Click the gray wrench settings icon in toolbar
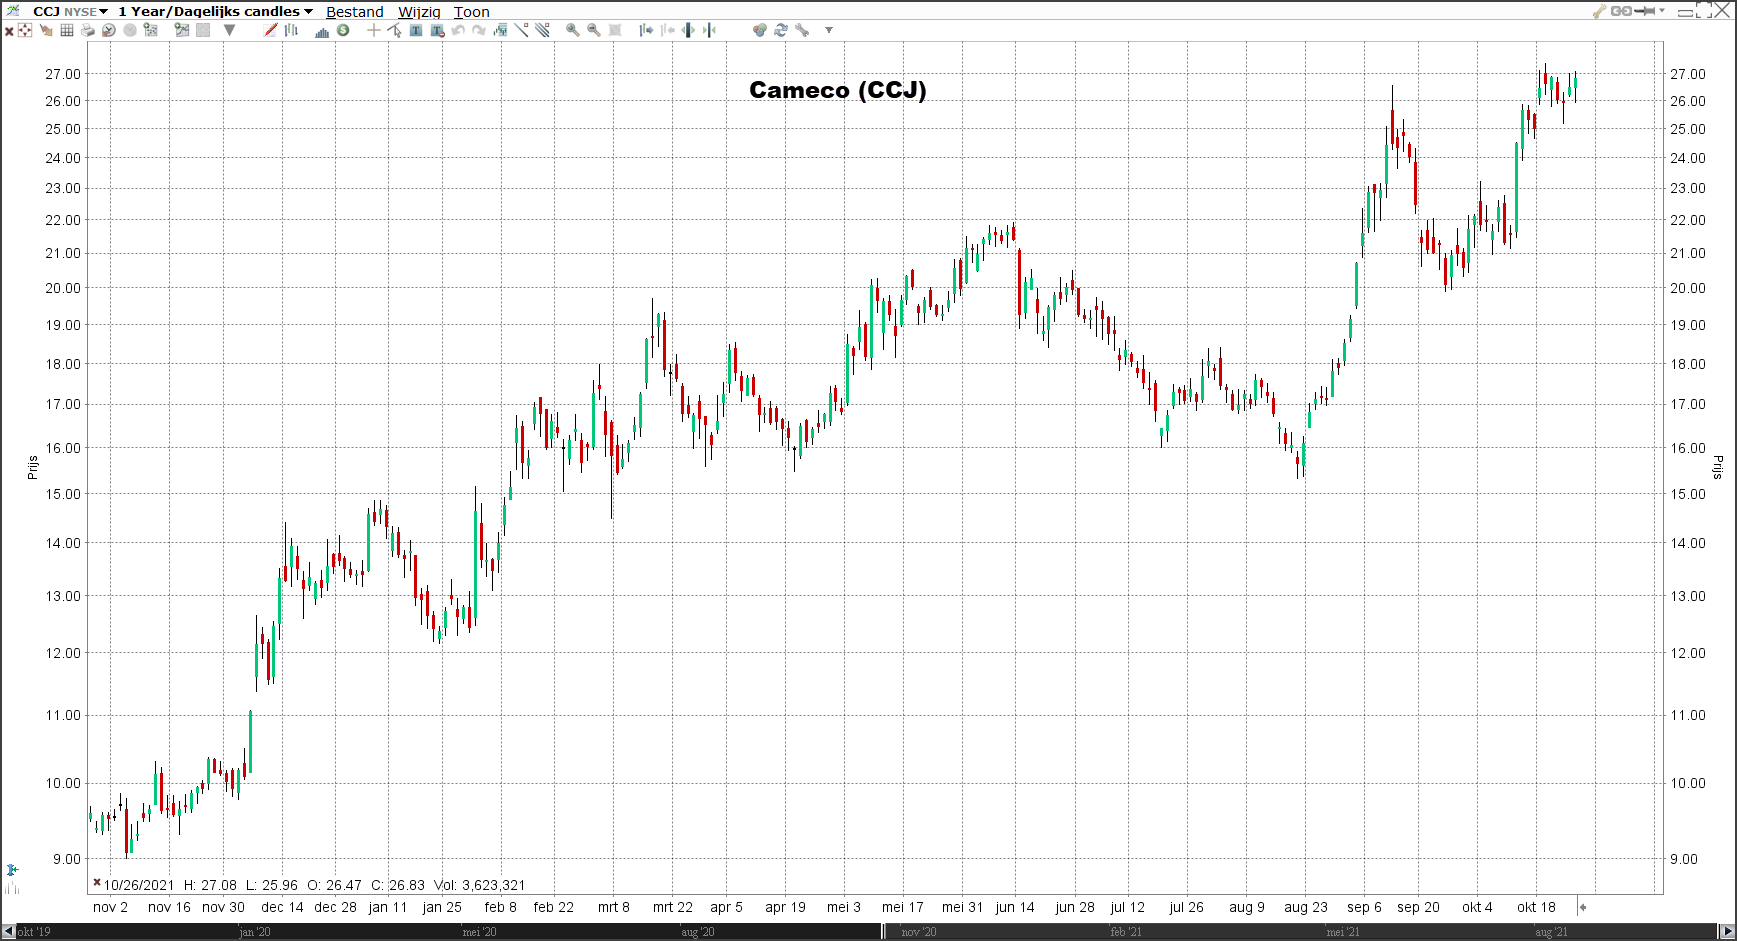 802,30
